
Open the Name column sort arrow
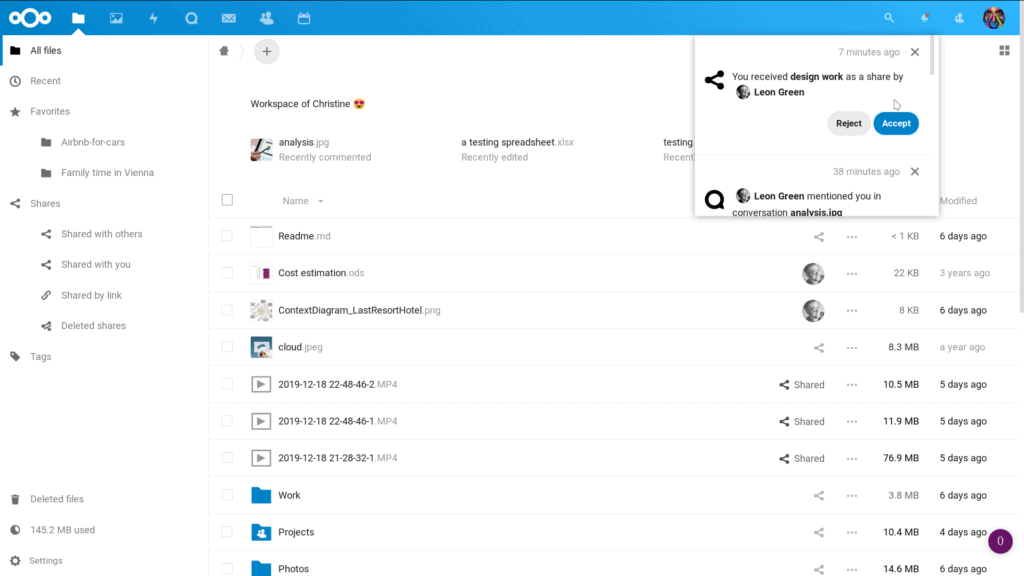point(321,201)
